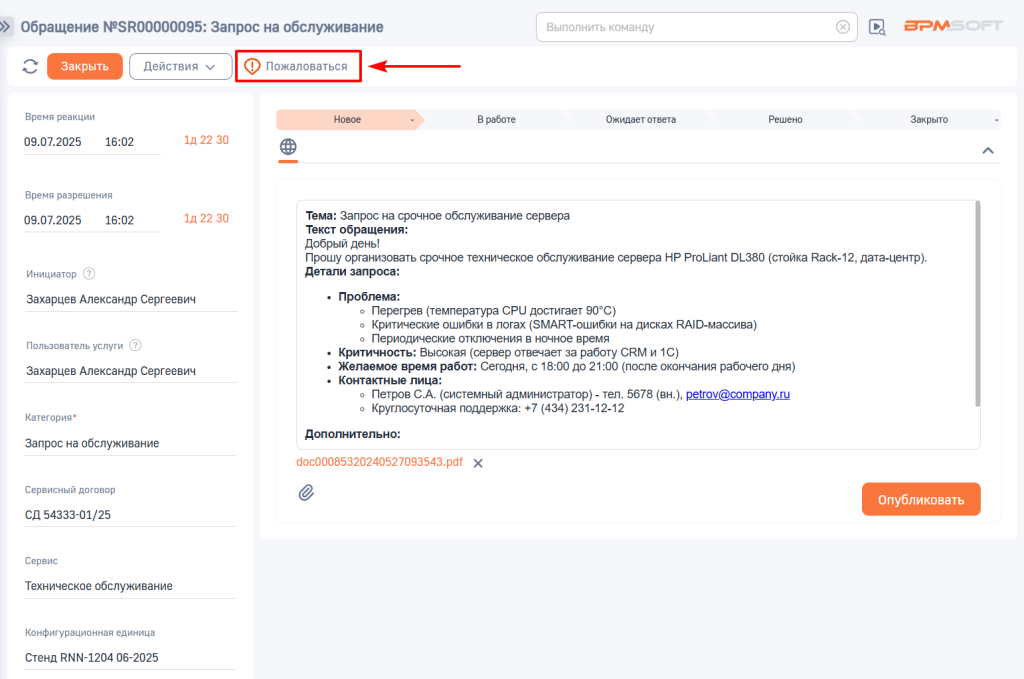Show the help hint next to Инициатор
Screen dimensions: 1024x679
click(x=89, y=274)
